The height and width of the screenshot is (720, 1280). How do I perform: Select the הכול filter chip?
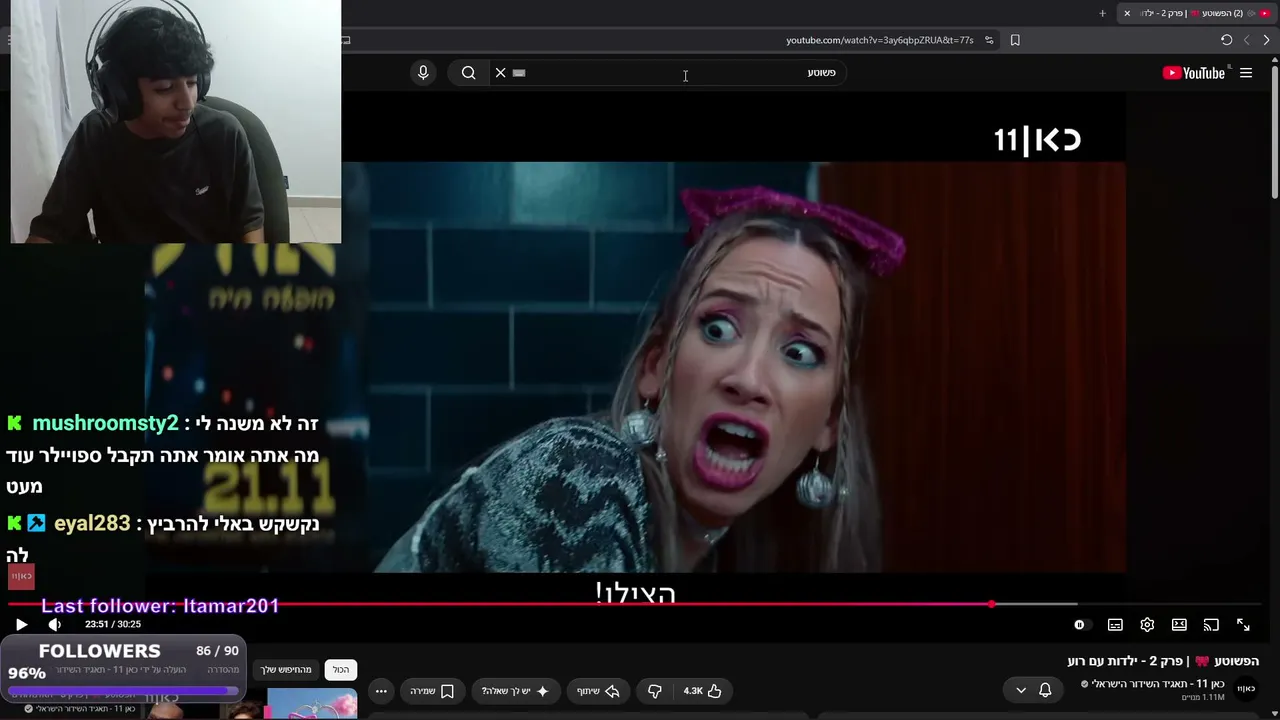pos(341,669)
